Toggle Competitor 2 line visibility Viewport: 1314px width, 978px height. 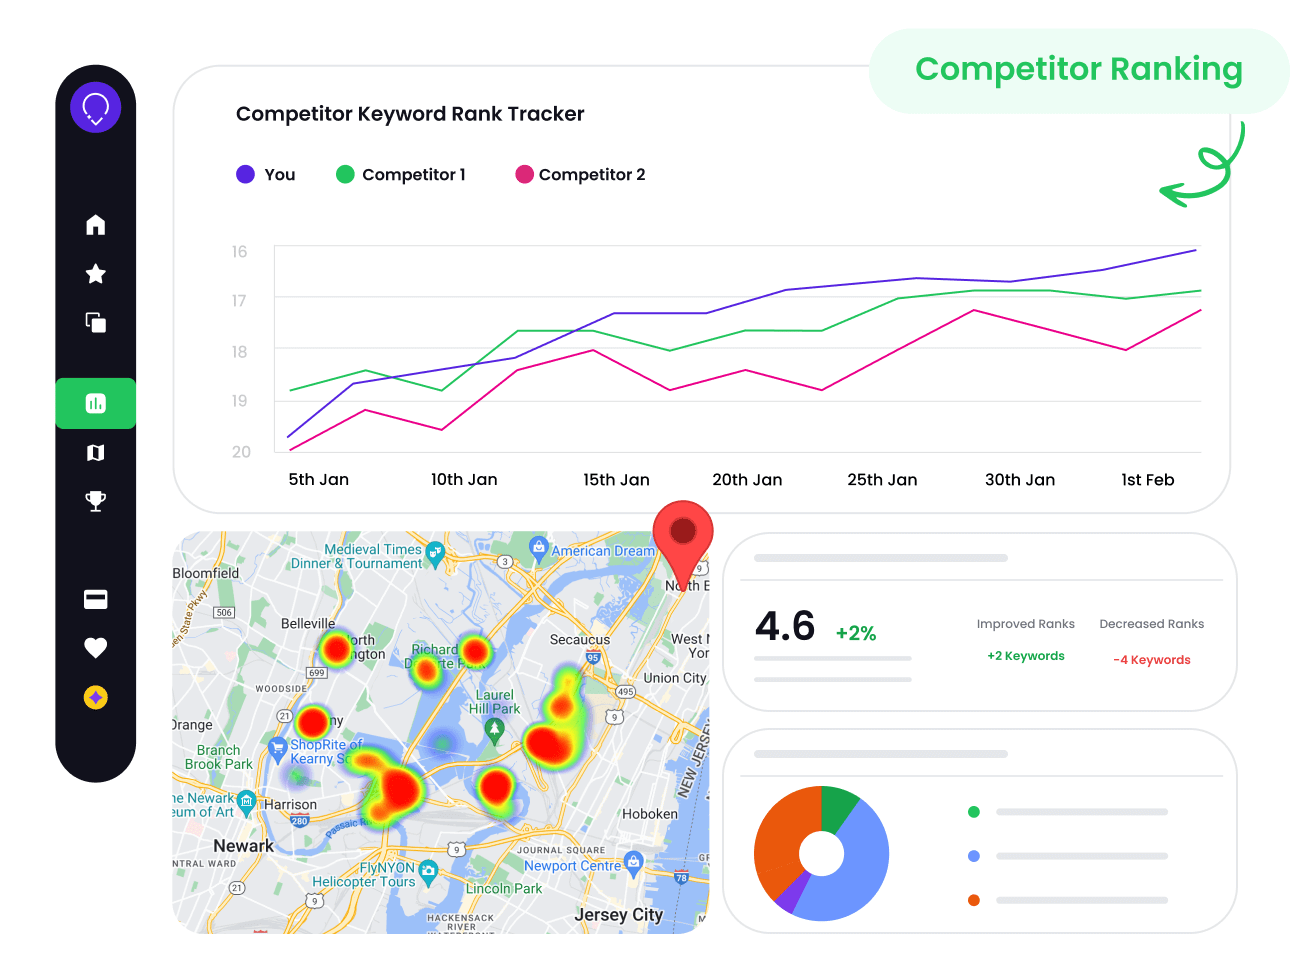click(x=580, y=174)
